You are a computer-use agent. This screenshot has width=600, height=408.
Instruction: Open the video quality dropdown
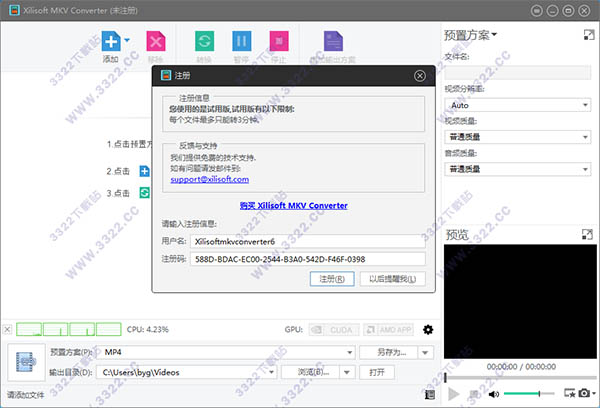coord(518,137)
